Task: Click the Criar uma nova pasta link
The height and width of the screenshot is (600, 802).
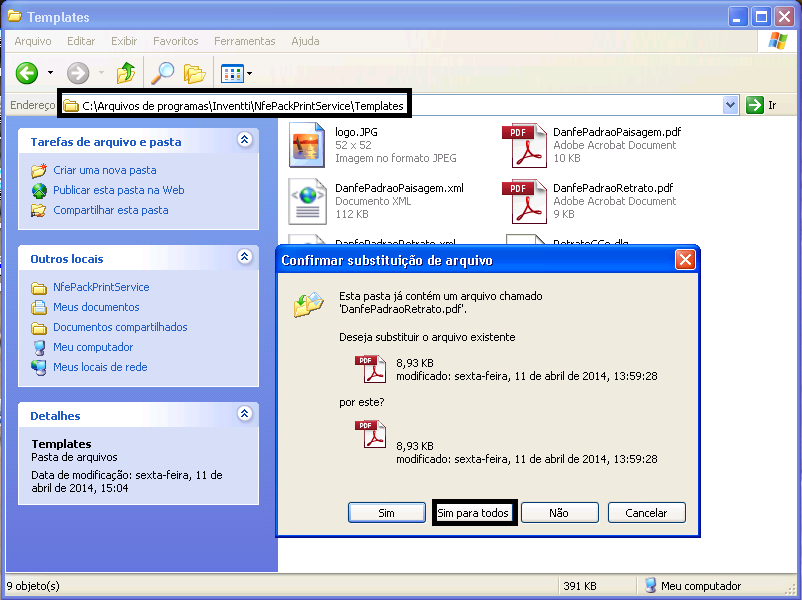Action: pyautogui.click(x=104, y=170)
